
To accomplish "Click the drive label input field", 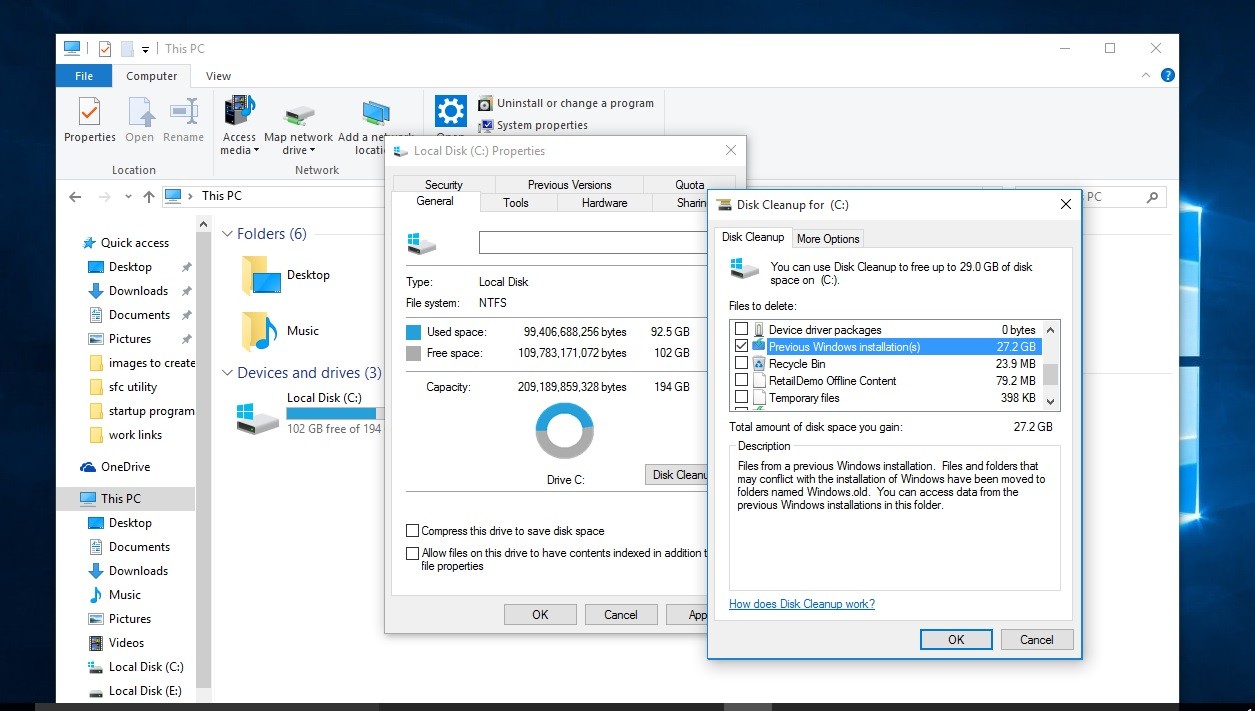I will [x=593, y=242].
